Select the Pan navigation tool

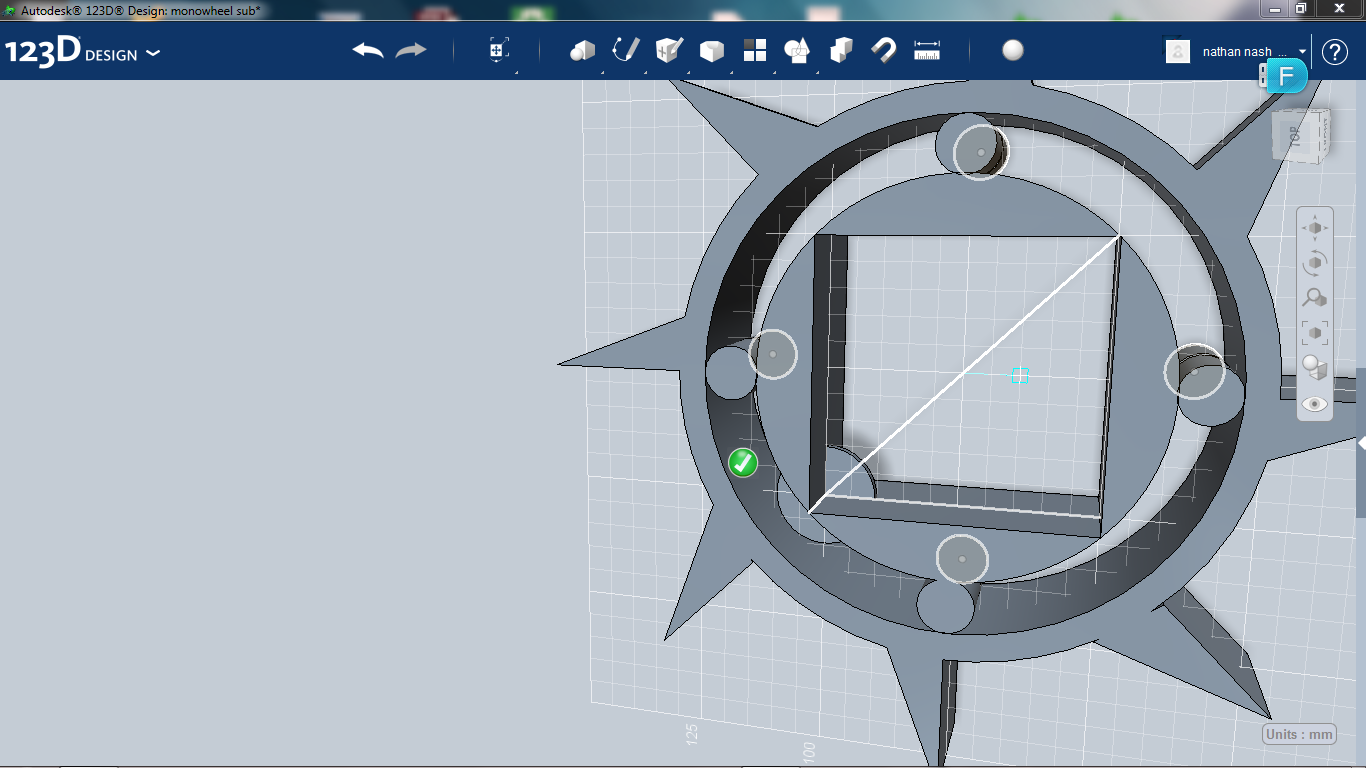(1314, 228)
